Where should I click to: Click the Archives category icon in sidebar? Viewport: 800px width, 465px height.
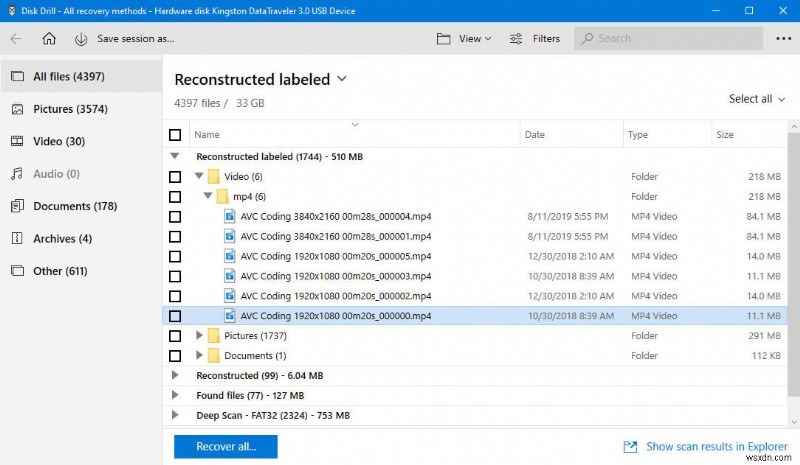click(17, 239)
